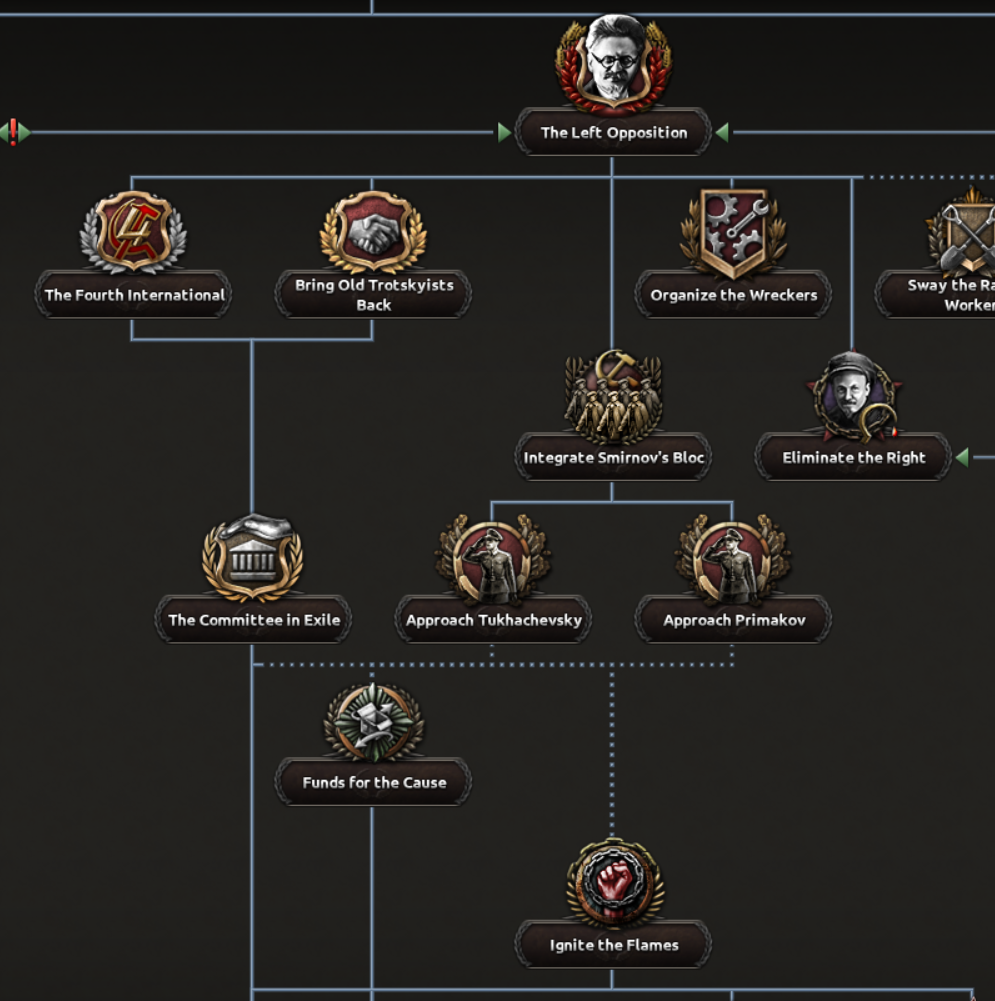Click the crossed shovels worker icon
The width and height of the screenshot is (995, 1001).
[x=962, y=232]
